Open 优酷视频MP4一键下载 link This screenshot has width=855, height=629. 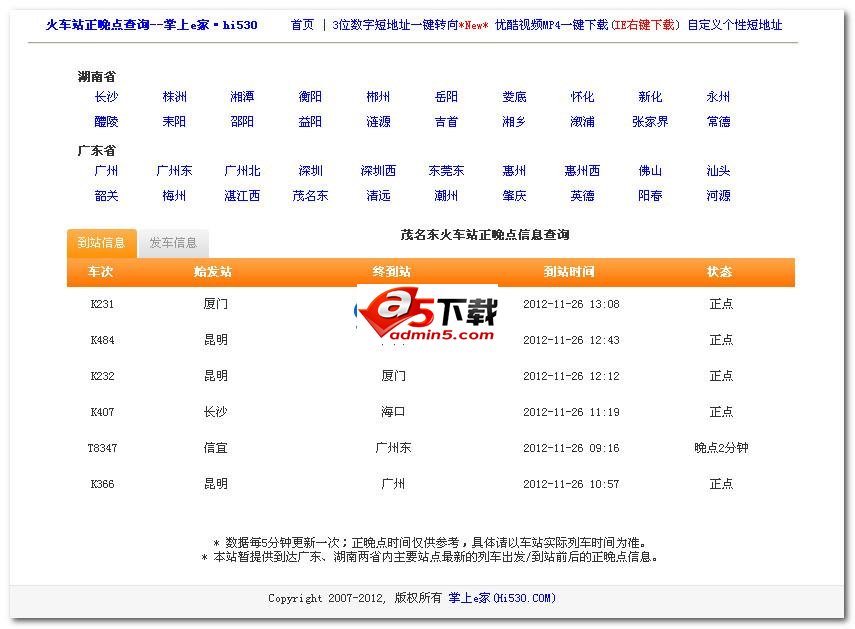551,25
